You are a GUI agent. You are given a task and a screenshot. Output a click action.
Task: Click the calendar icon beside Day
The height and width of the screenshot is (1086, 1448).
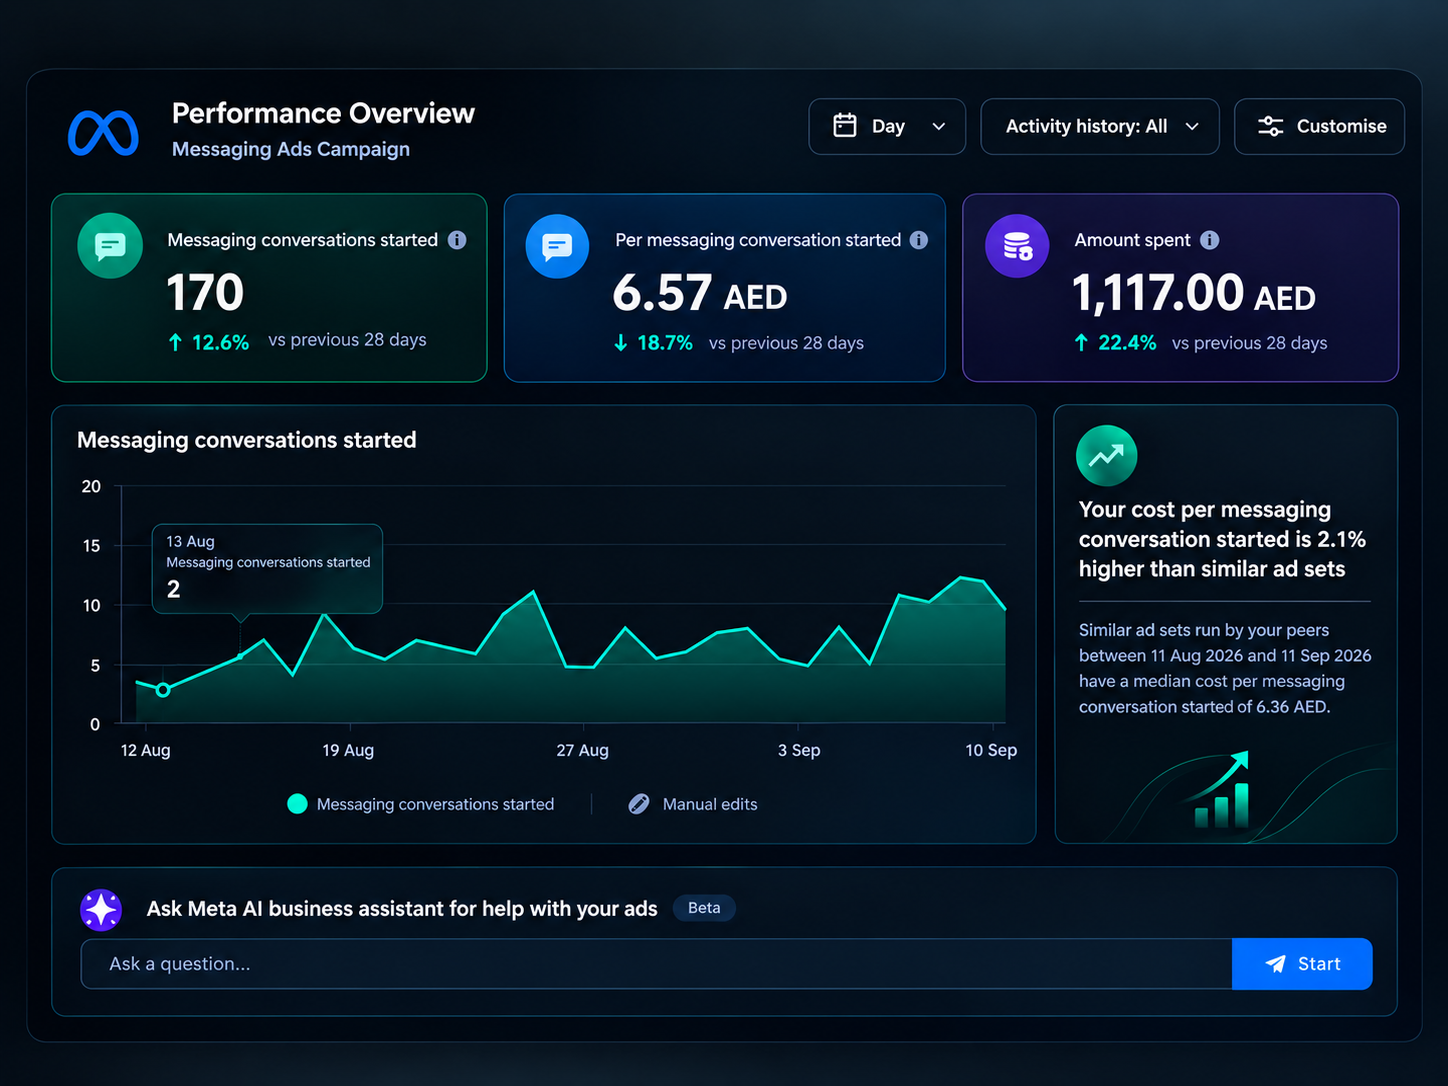coord(845,126)
